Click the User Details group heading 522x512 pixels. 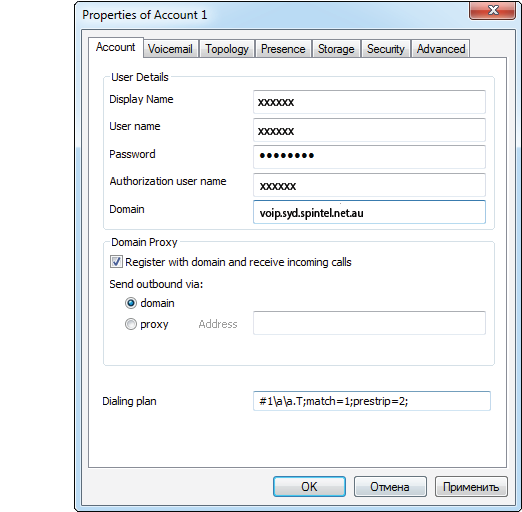pyautogui.click(x=140, y=77)
